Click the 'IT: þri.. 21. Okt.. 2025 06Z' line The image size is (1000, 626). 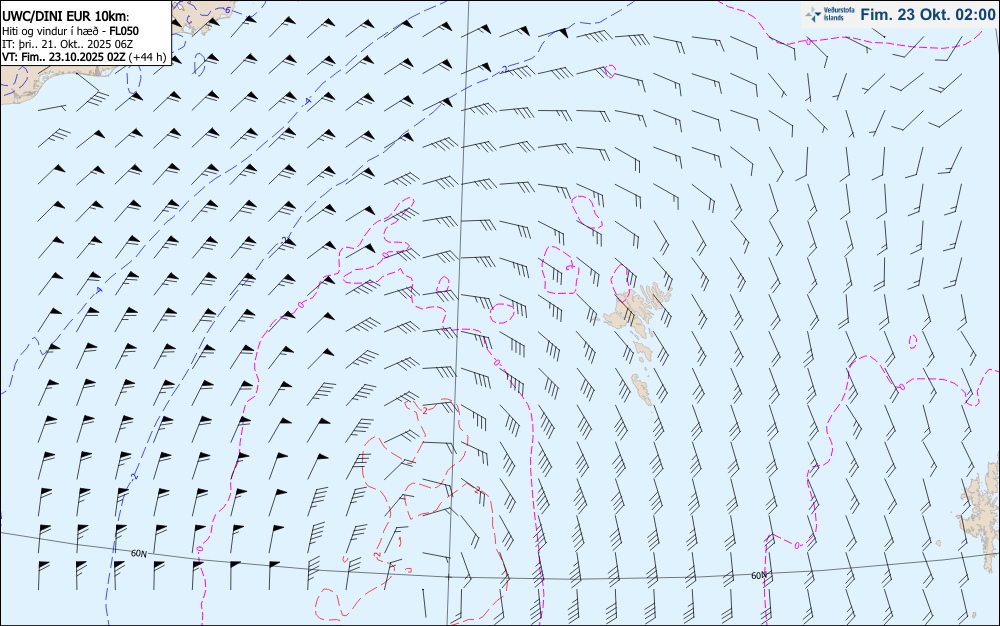click(x=68, y=44)
